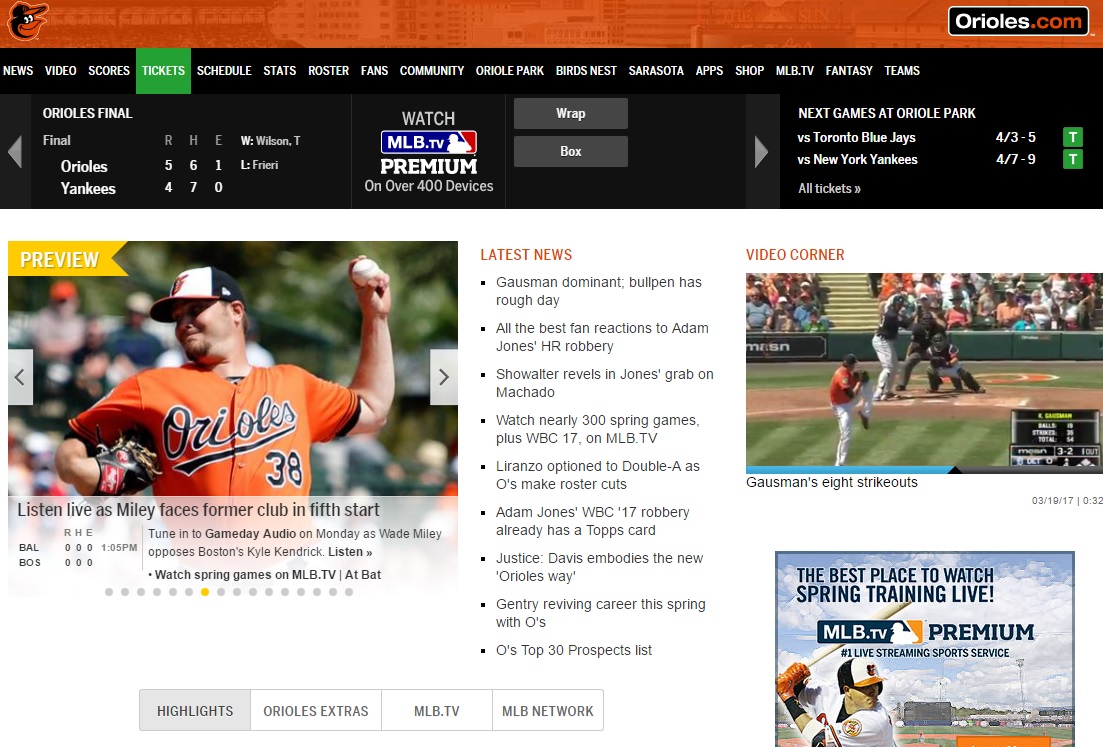Open the Community menu
The width and height of the screenshot is (1103, 747).
tap(432, 70)
